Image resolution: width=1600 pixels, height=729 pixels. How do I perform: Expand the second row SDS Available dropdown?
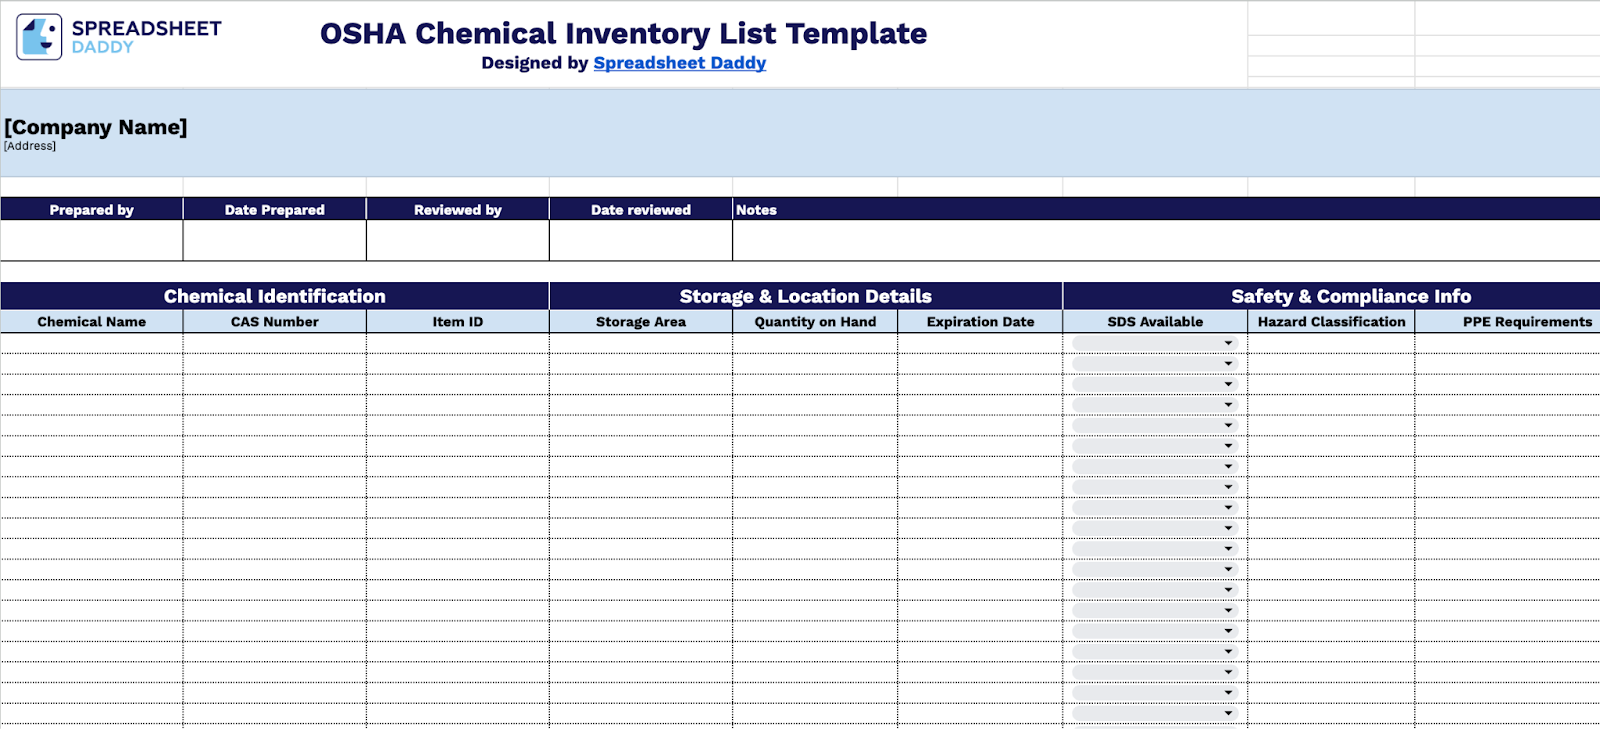tap(1228, 364)
